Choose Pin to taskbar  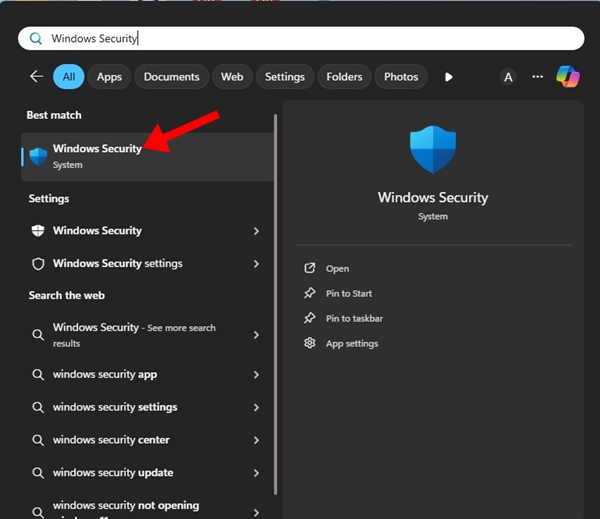354,318
